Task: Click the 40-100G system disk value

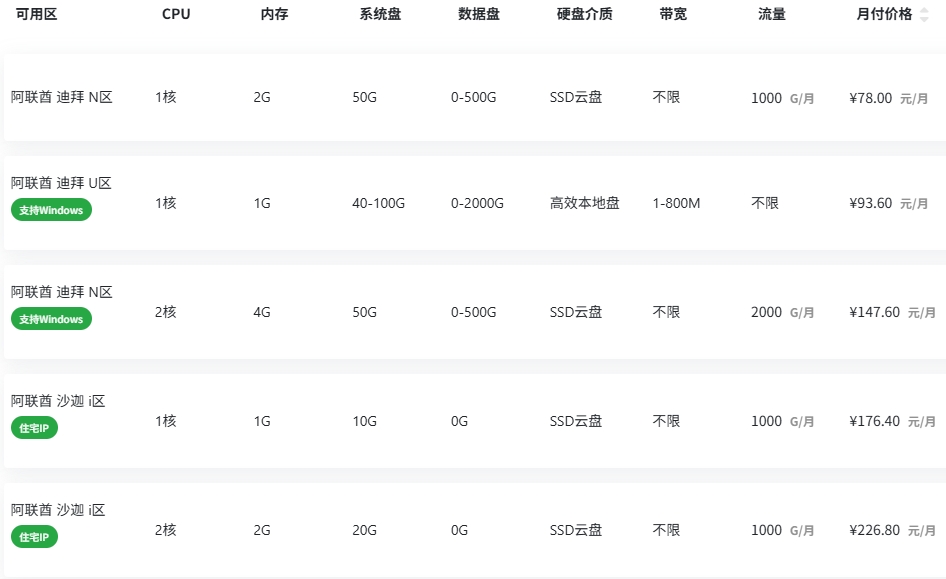Action: click(x=378, y=203)
